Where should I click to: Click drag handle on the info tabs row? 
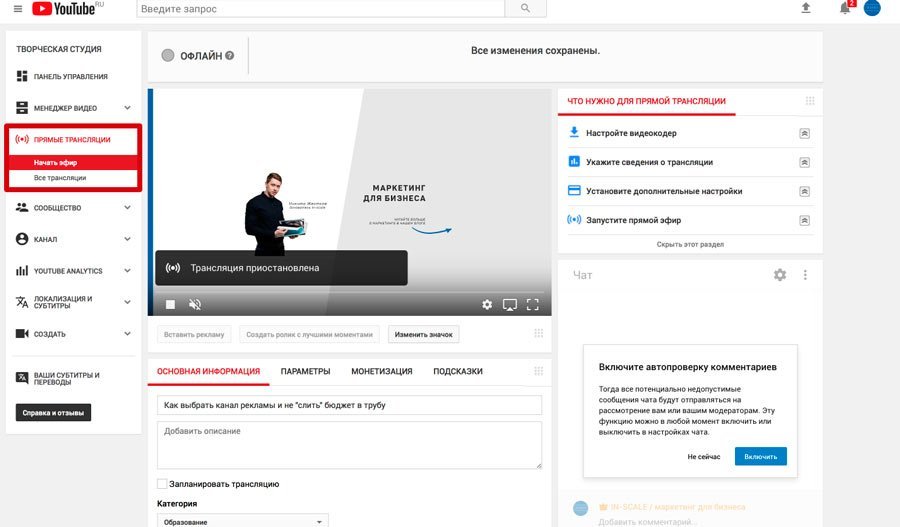point(538,371)
